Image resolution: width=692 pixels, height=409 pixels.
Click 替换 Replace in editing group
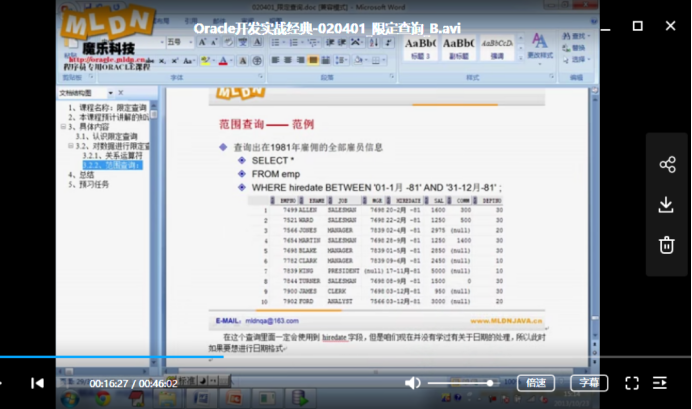coord(574,48)
